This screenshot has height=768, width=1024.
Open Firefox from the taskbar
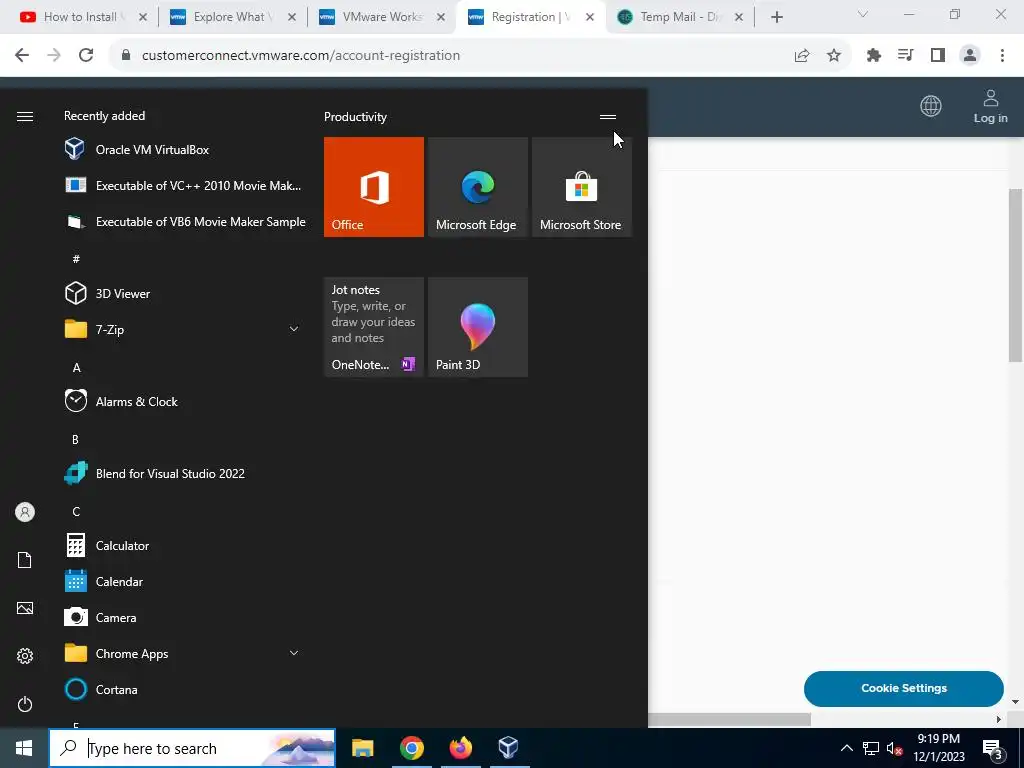[x=460, y=748]
